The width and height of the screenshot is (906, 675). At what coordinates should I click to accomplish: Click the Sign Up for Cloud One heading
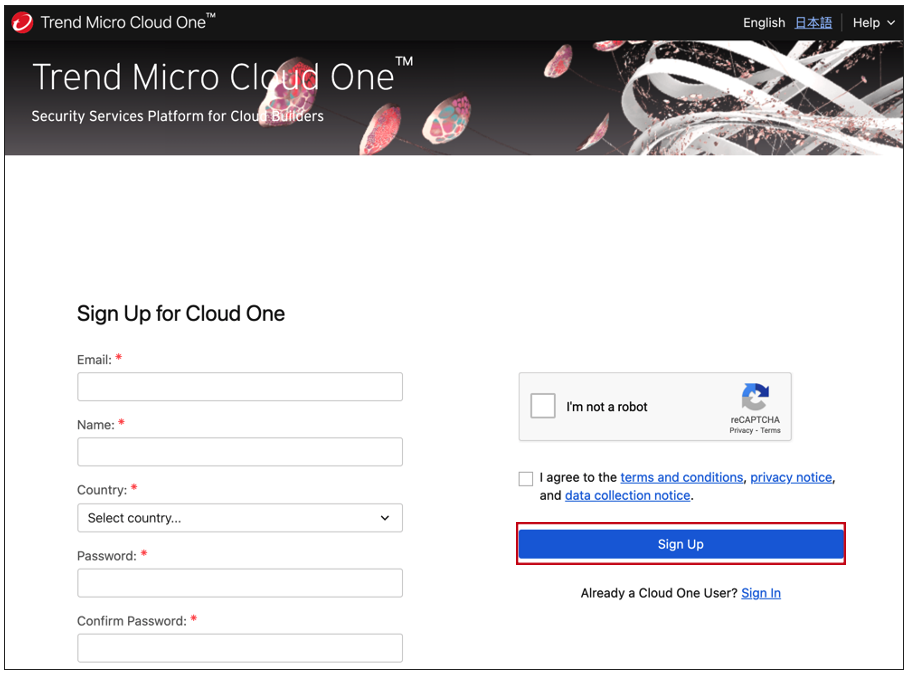pyautogui.click(x=181, y=313)
